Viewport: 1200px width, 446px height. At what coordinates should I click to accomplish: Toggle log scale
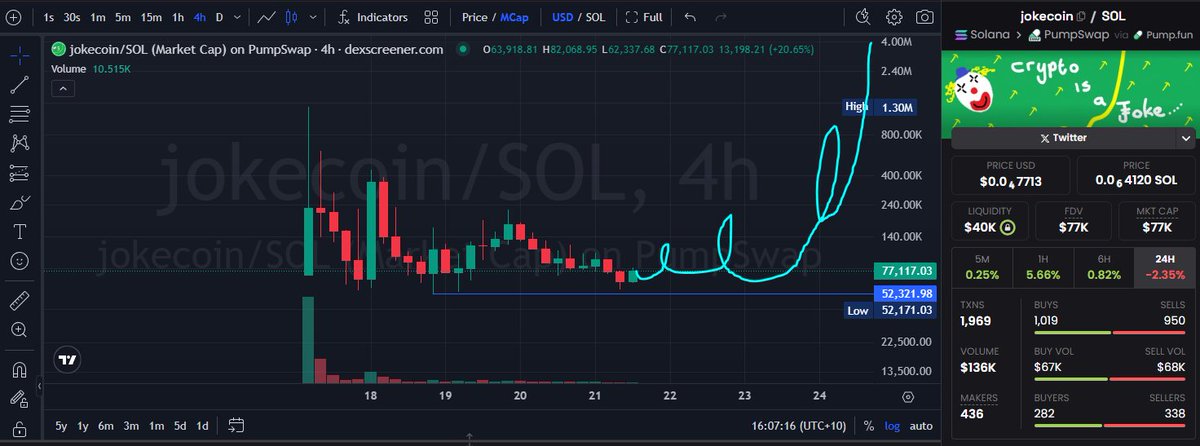point(892,425)
